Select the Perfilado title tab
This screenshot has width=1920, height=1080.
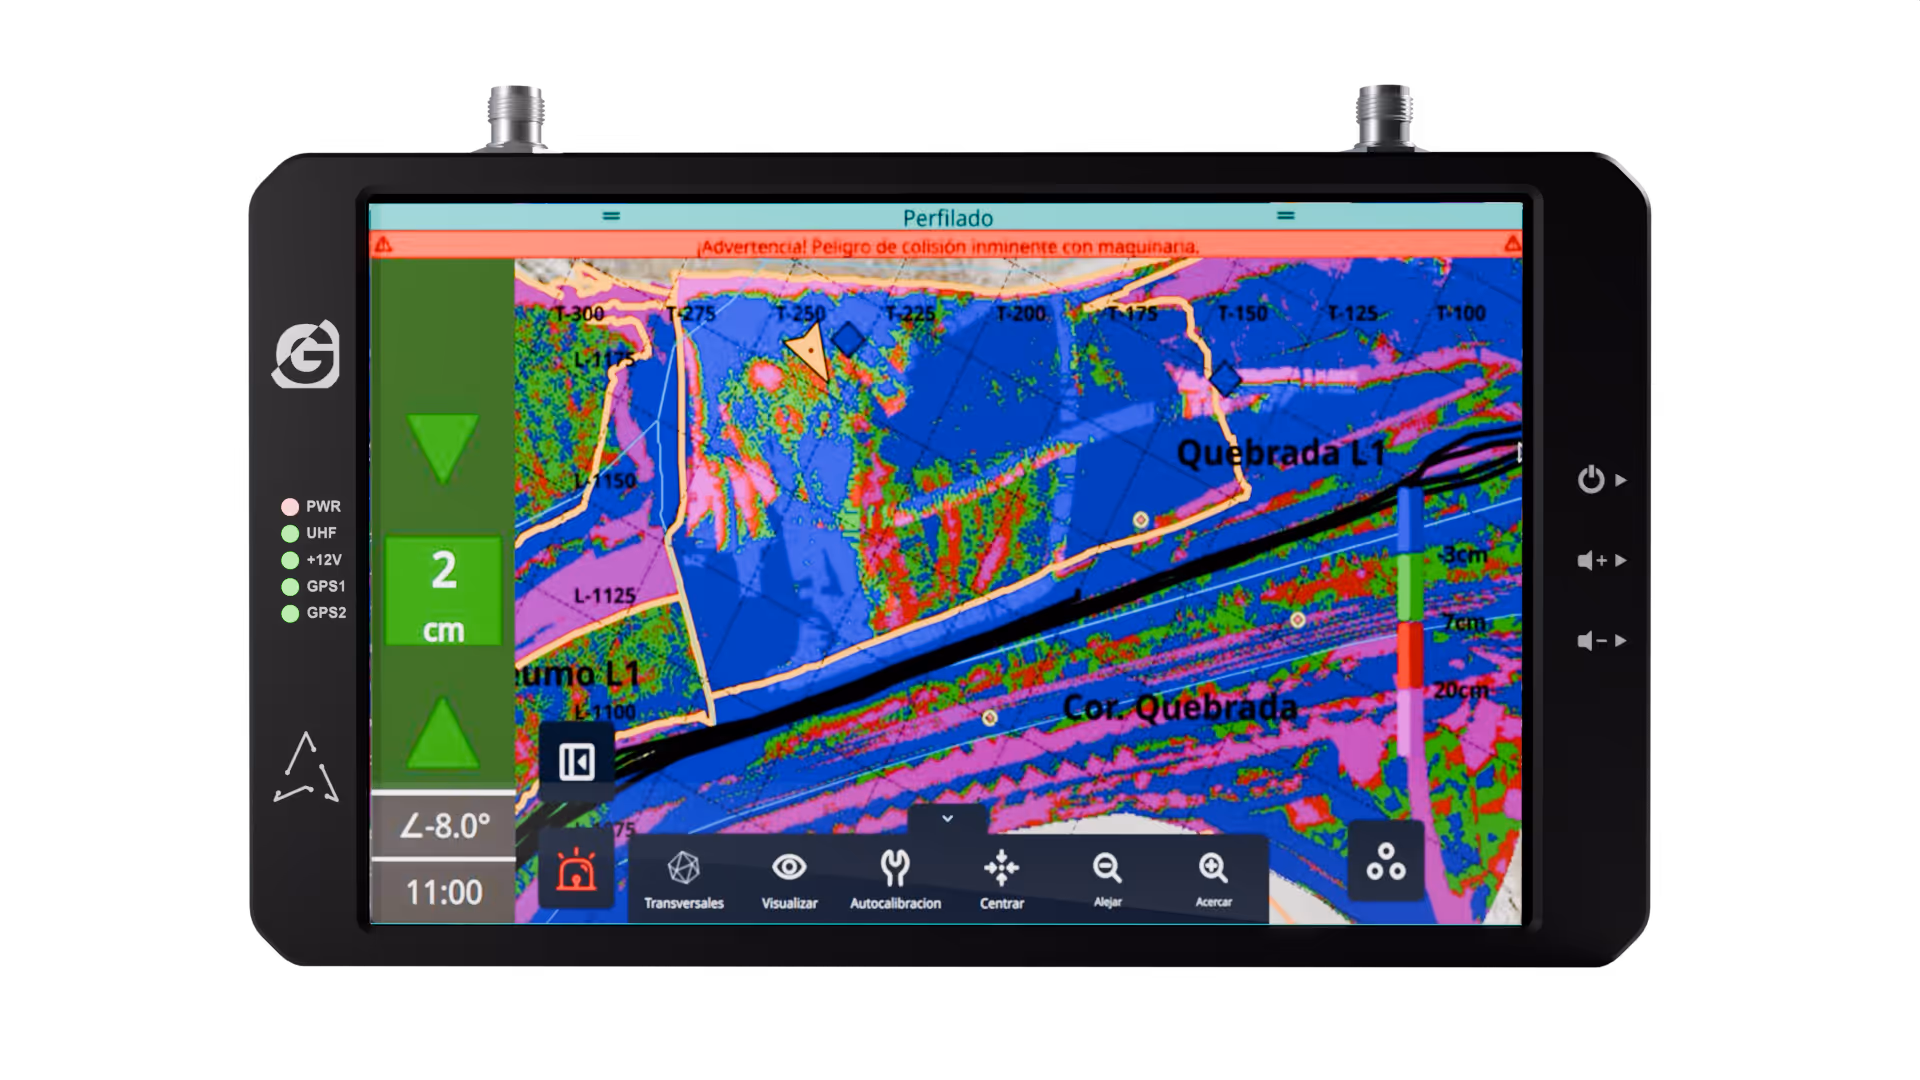point(948,218)
